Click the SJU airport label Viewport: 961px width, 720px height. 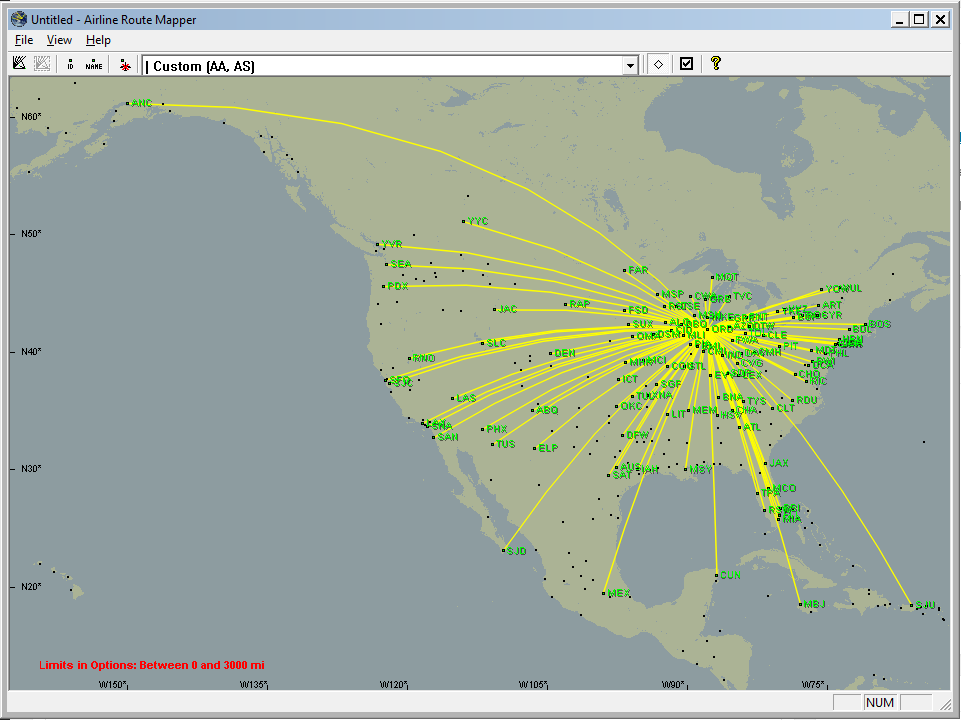925,606
